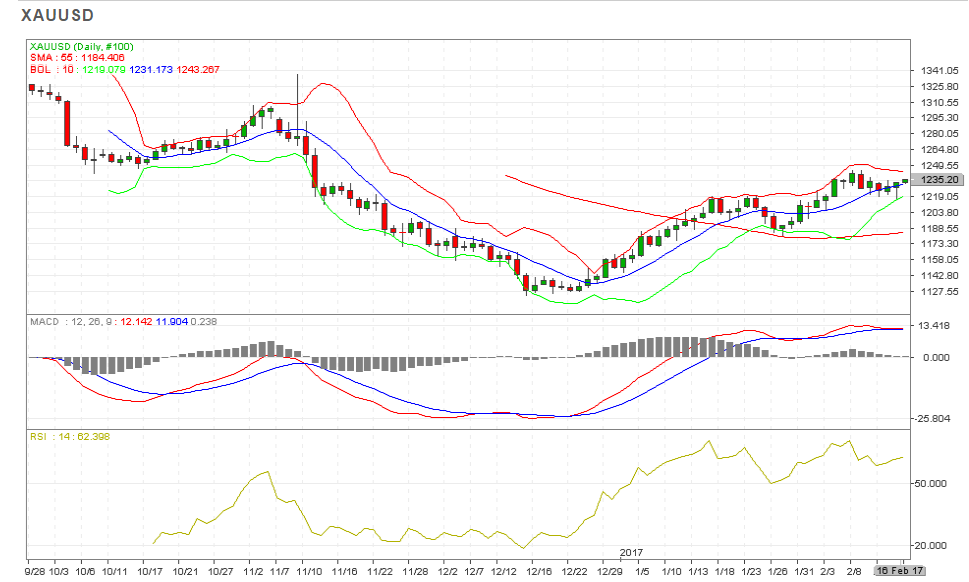The height and width of the screenshot is (582, 969).
Task: Click the red upper Bollinger value 1243.267
Action: click(x=198, y=69)
